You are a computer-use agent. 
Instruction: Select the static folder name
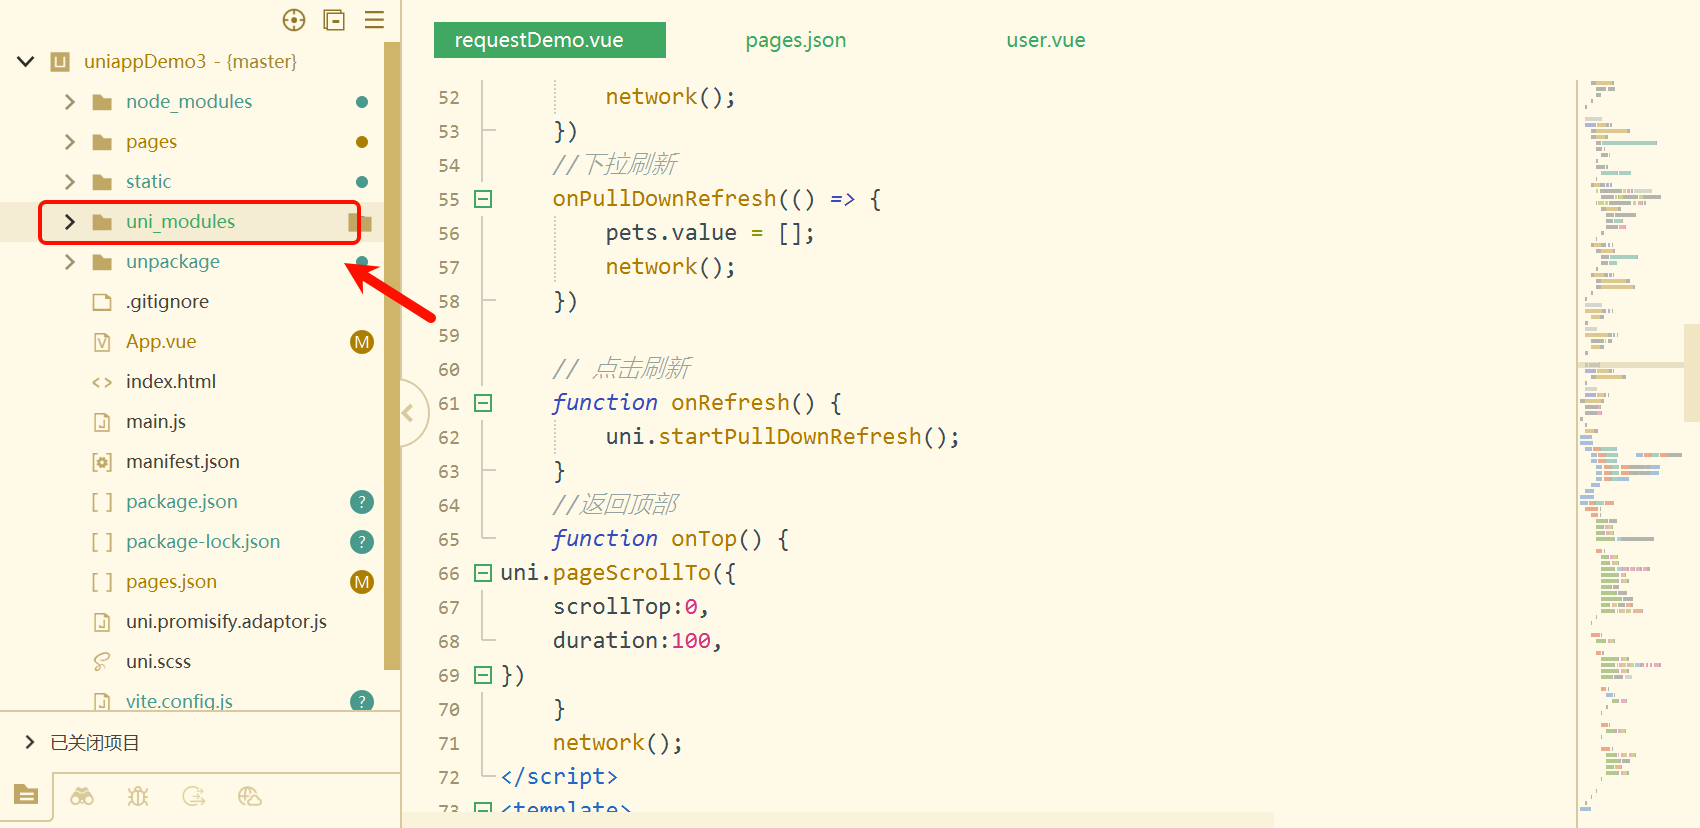point(148,181)
